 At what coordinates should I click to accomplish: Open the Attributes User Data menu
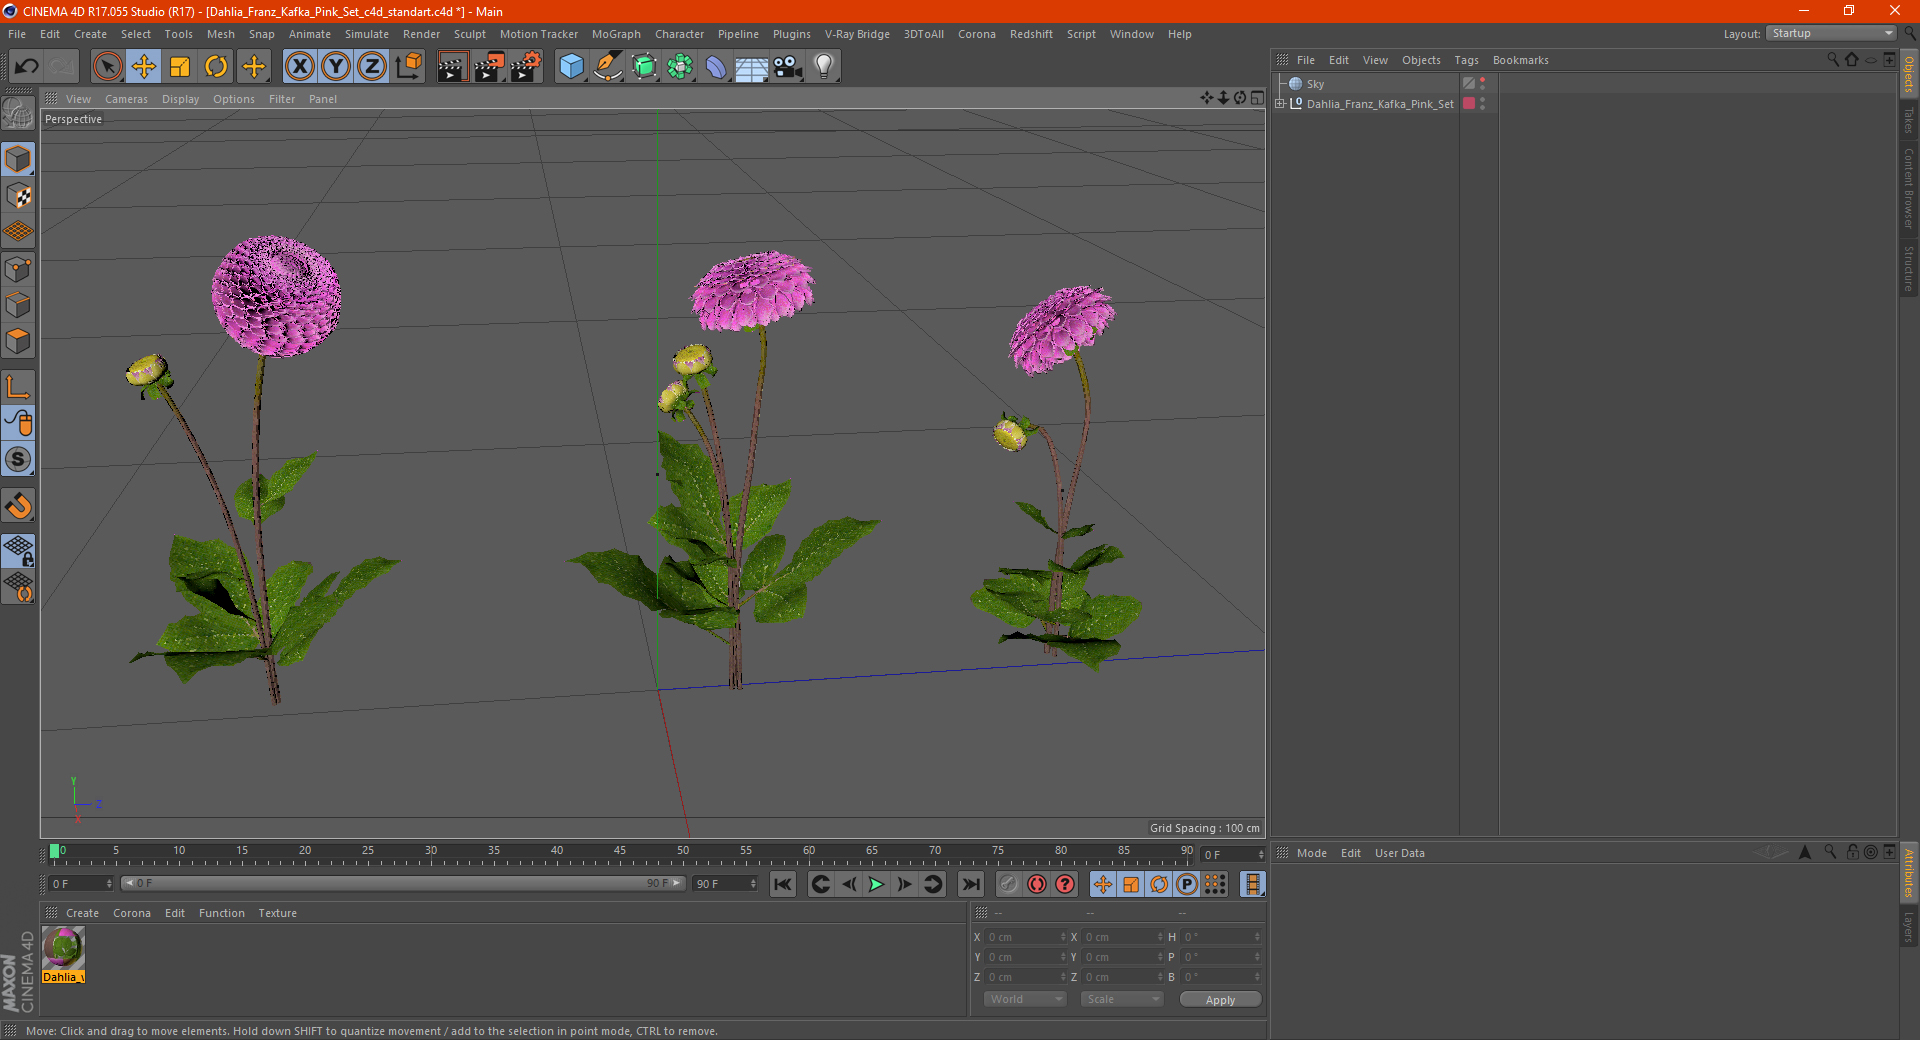pyautogui.click(x=1399, y=853)
